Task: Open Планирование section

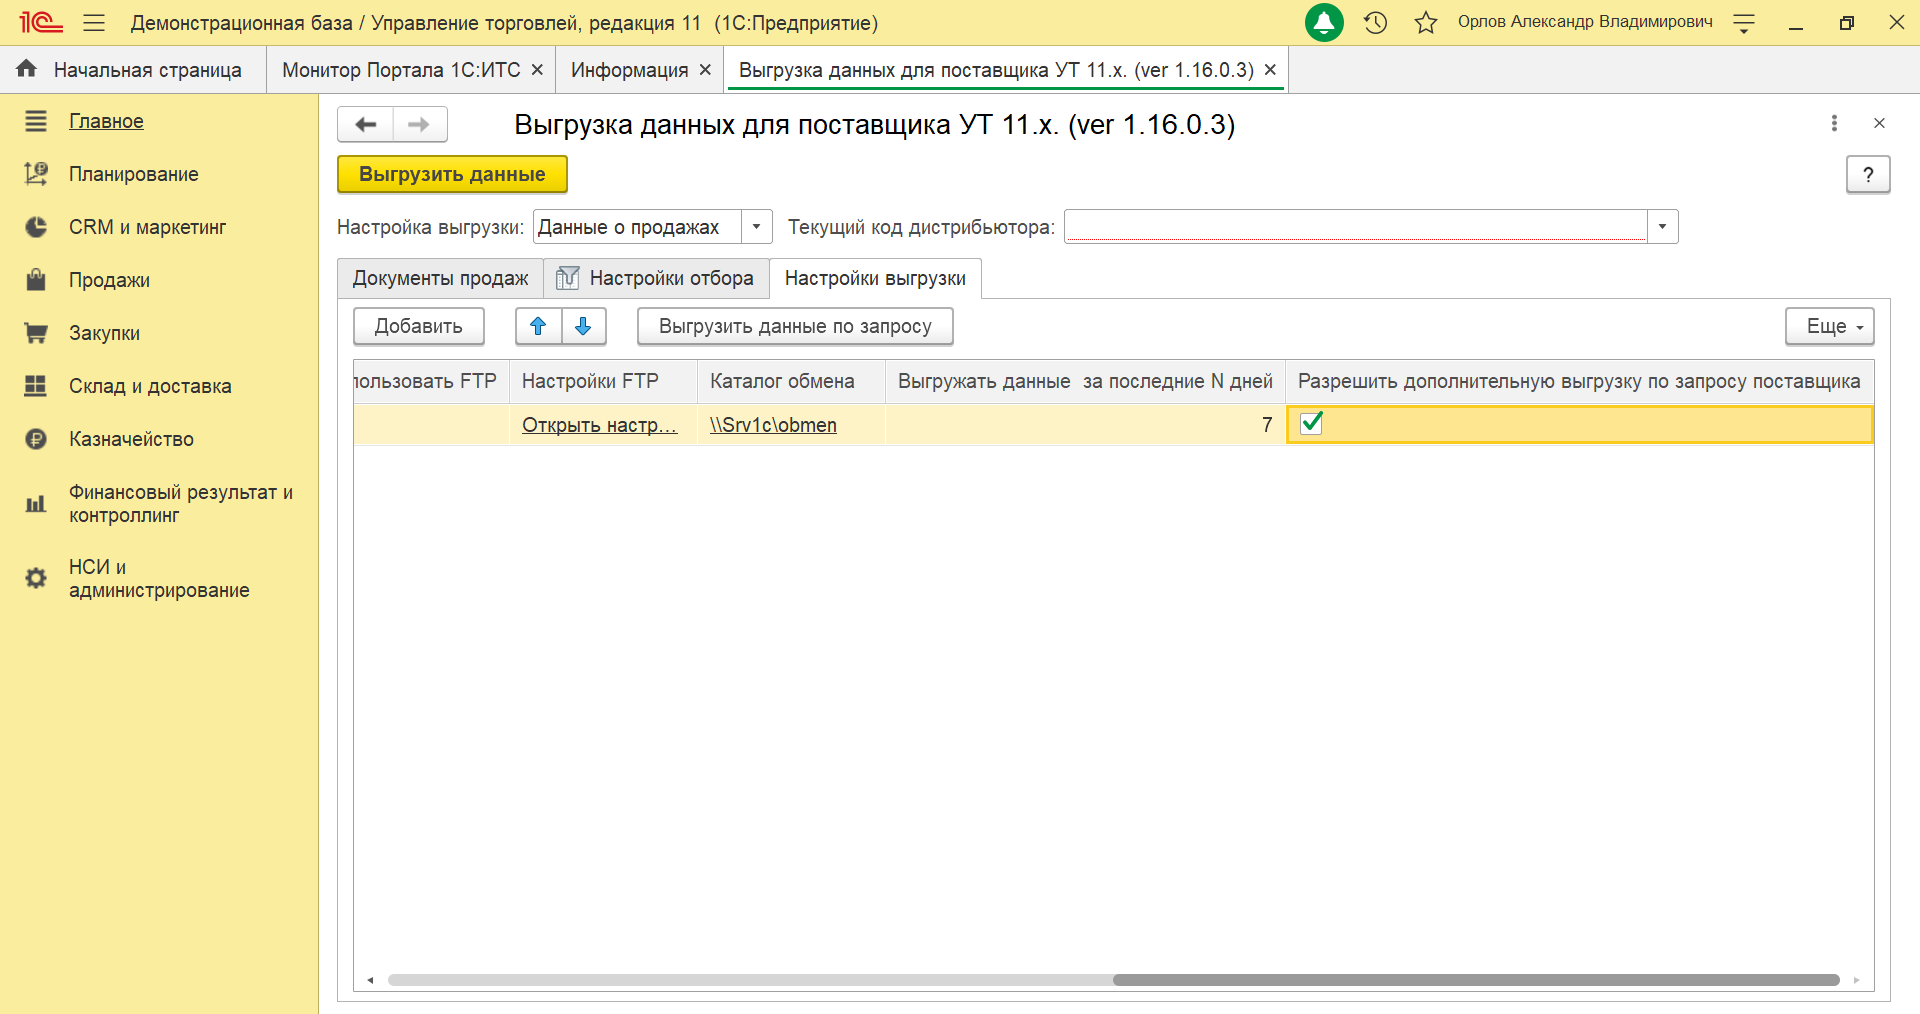Action: coord(133,174)
